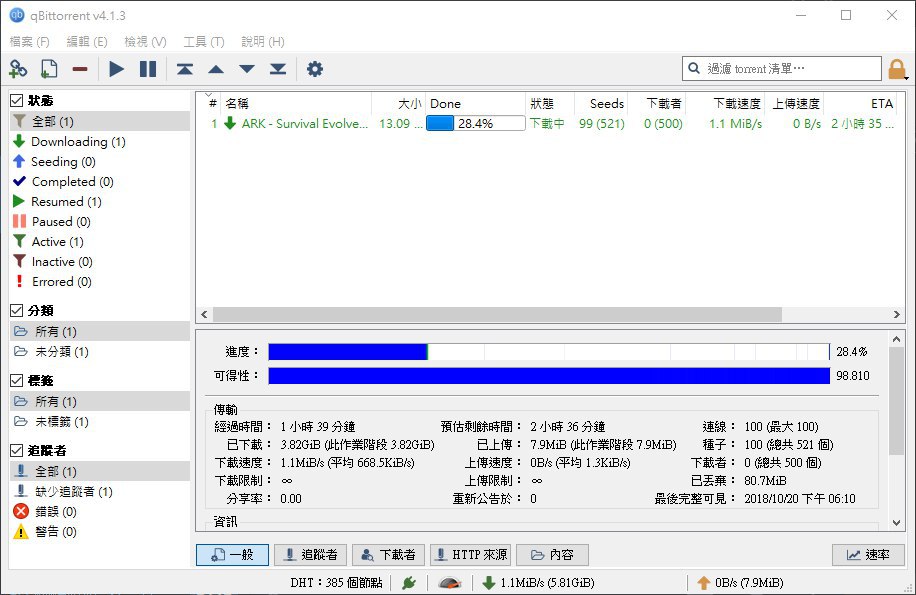This screenshot has width=916, height=595.
Task: Switch to the HTTP 來源 tab
Action: click(471, 555)
